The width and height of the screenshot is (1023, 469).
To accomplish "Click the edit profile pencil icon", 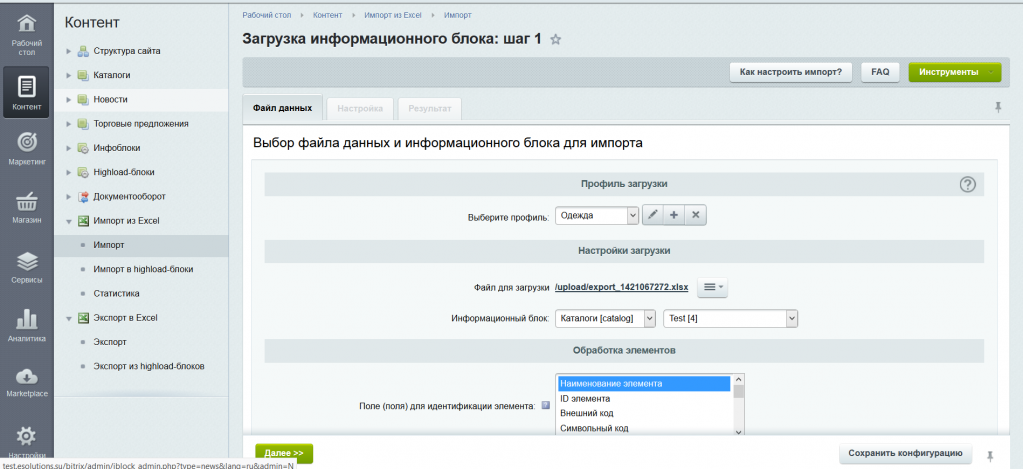I will 652,215.
